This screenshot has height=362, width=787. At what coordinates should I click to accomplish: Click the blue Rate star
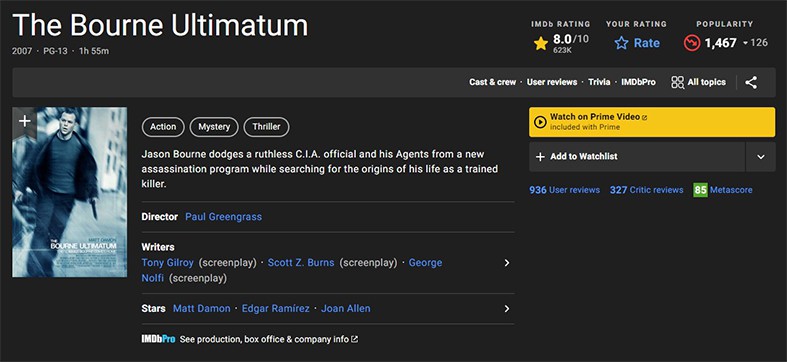pos(621,43)
